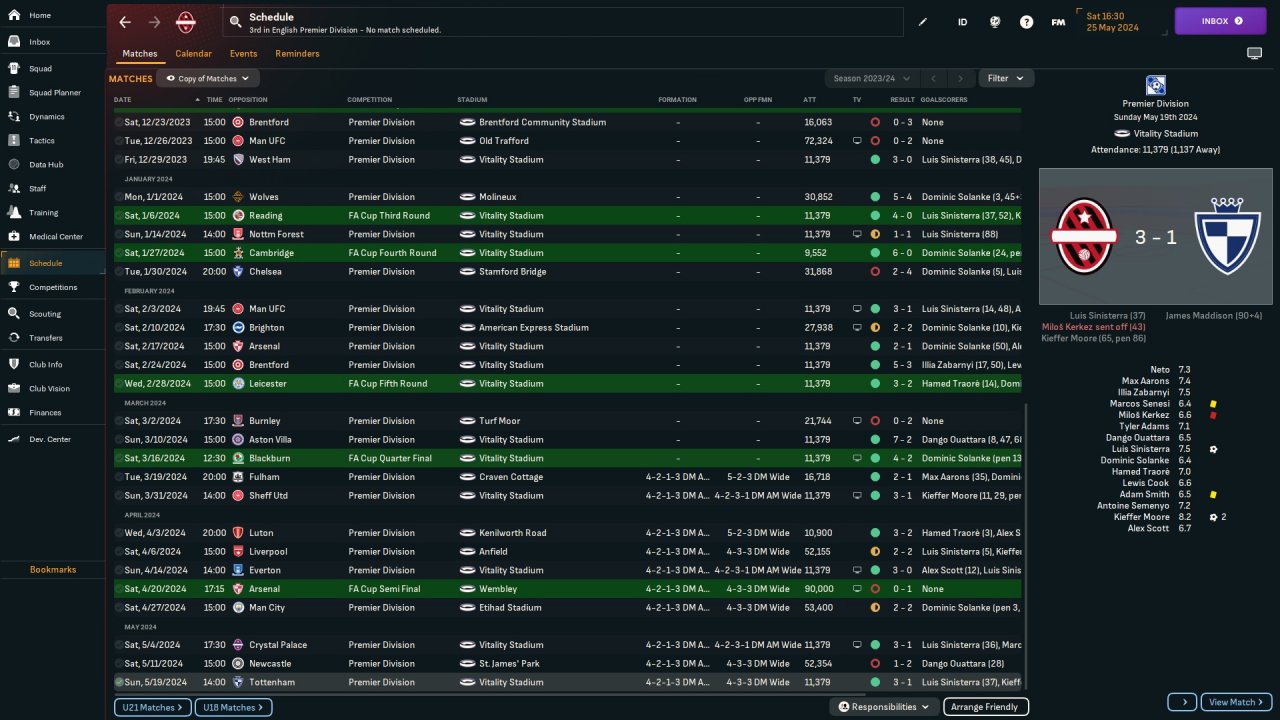Open the Copy of Matches view dropdown
Viewport: 1280px width, 720px height.
(x=208, y=78)
